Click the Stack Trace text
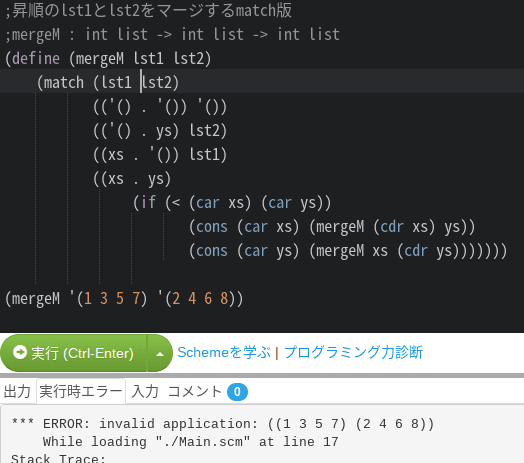The width and height of the screenshot is (524, 463). [x=58, y=458]
